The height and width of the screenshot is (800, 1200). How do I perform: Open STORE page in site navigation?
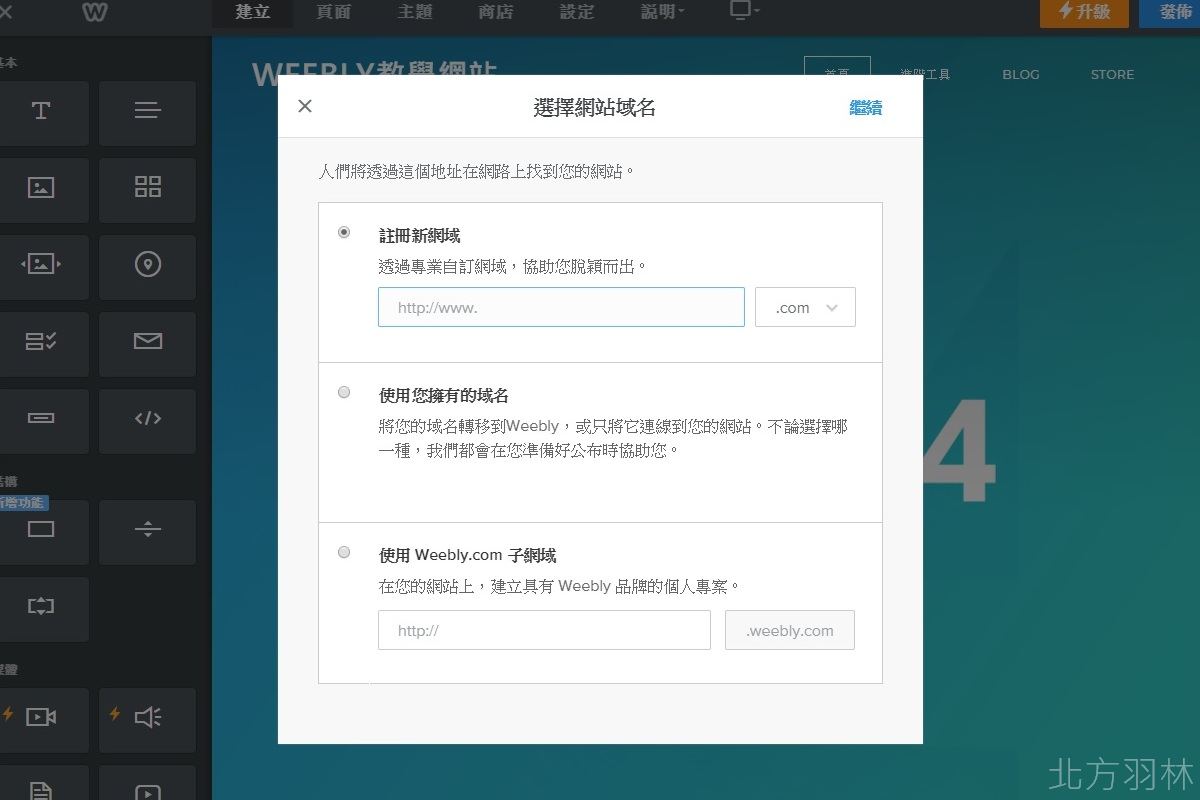[1112, 74]
